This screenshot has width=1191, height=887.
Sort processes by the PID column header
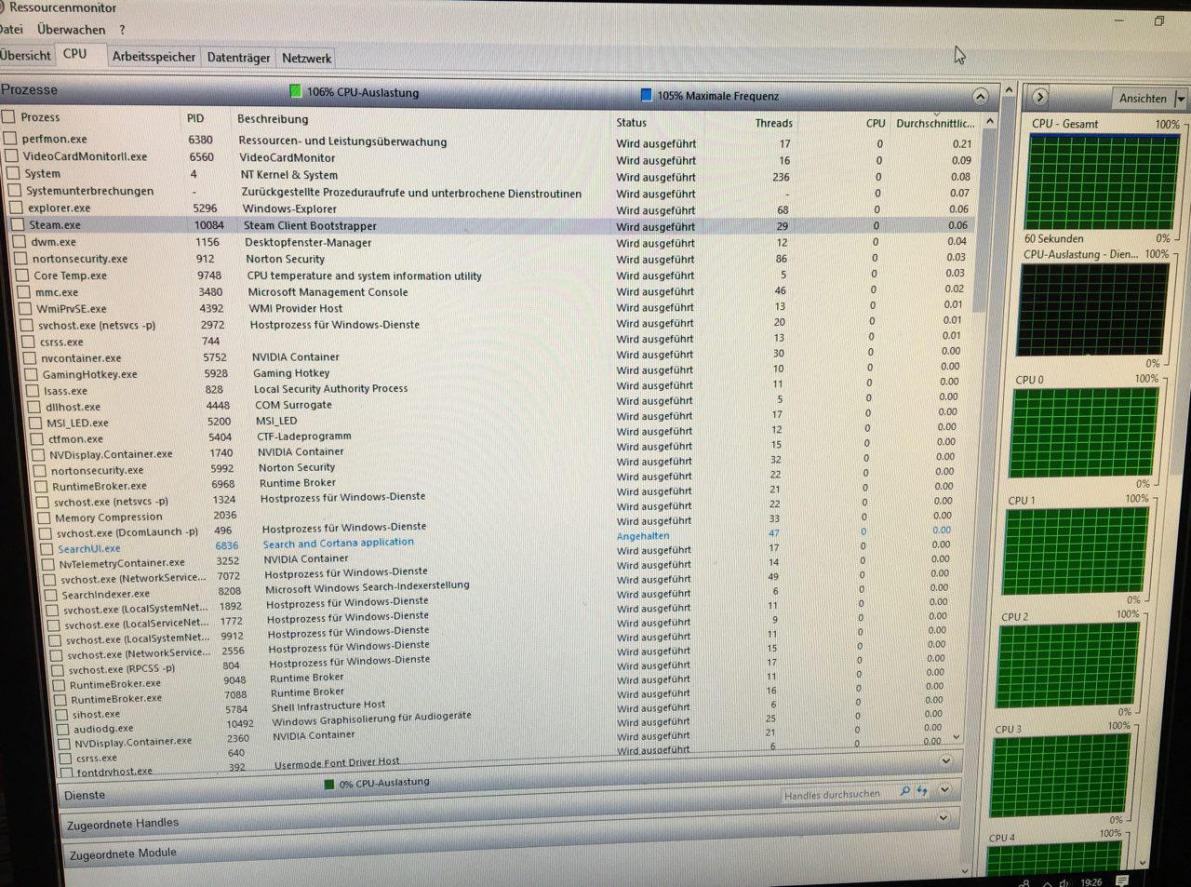coord(195,118)
